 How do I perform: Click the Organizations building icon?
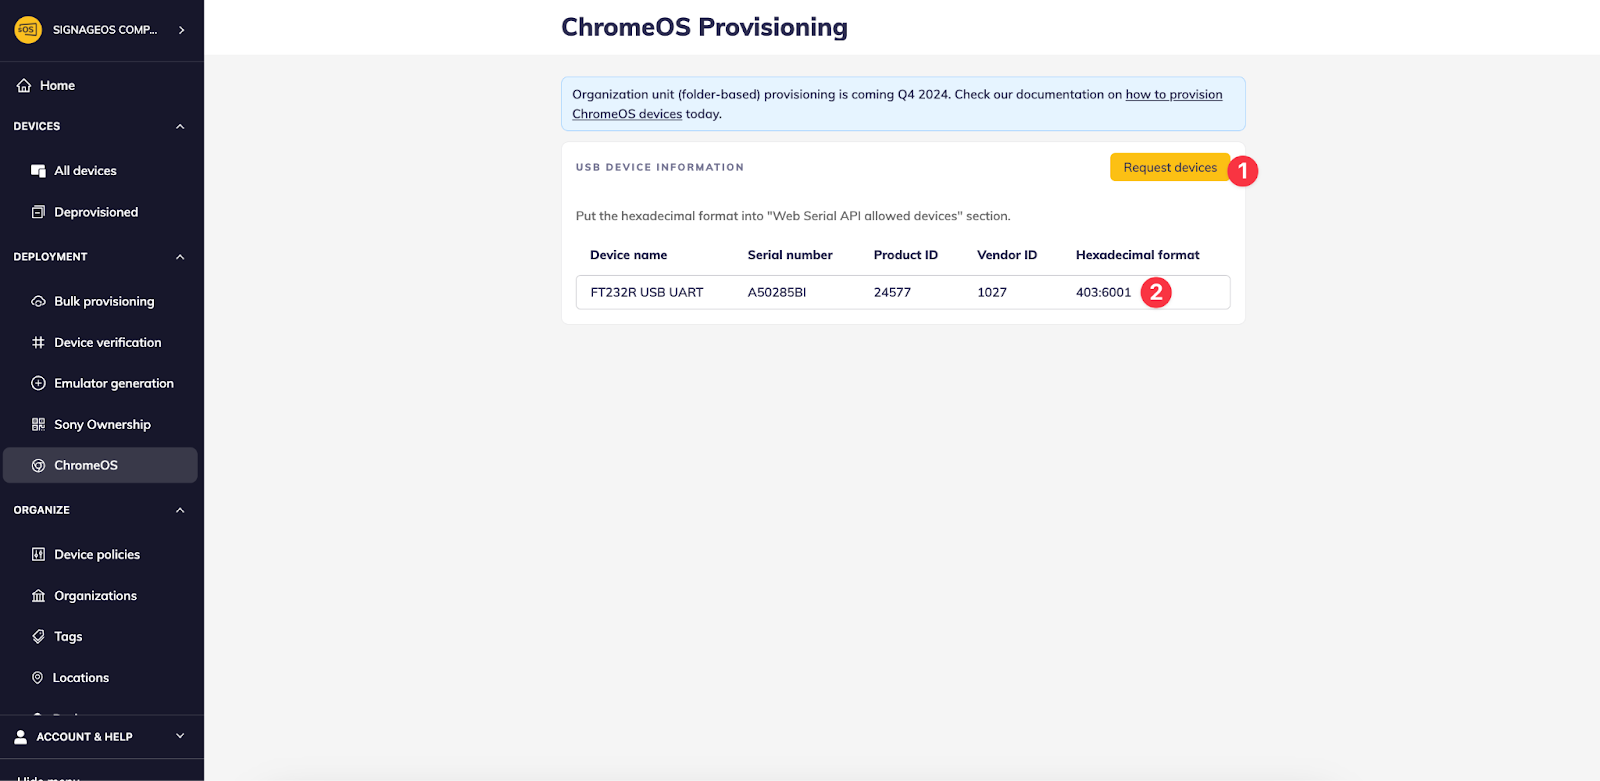point(38,596)
